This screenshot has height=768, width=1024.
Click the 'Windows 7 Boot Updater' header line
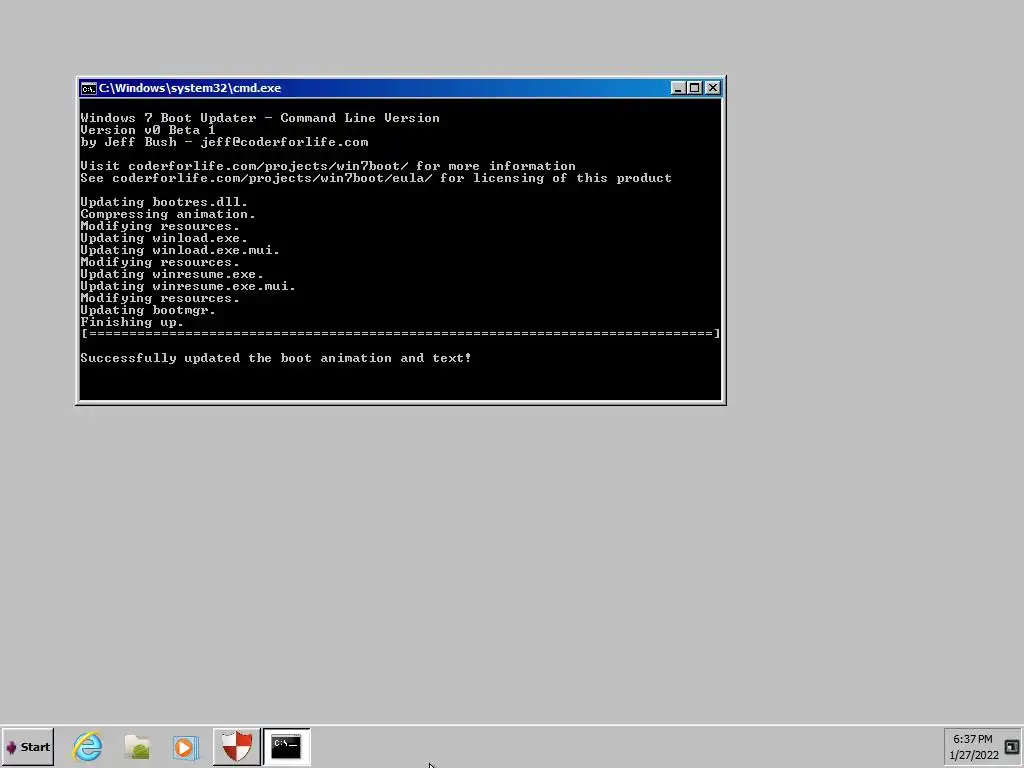pos(260,118)
